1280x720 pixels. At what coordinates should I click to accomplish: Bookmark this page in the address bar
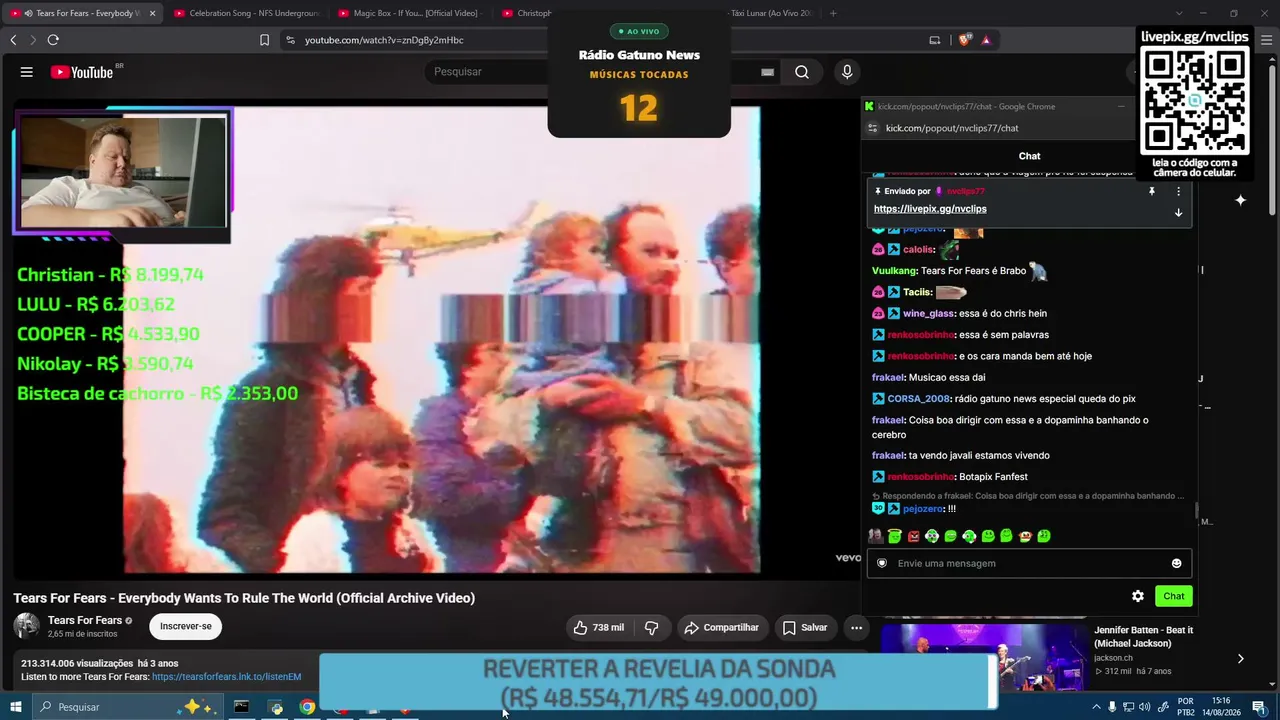point(264,40)
